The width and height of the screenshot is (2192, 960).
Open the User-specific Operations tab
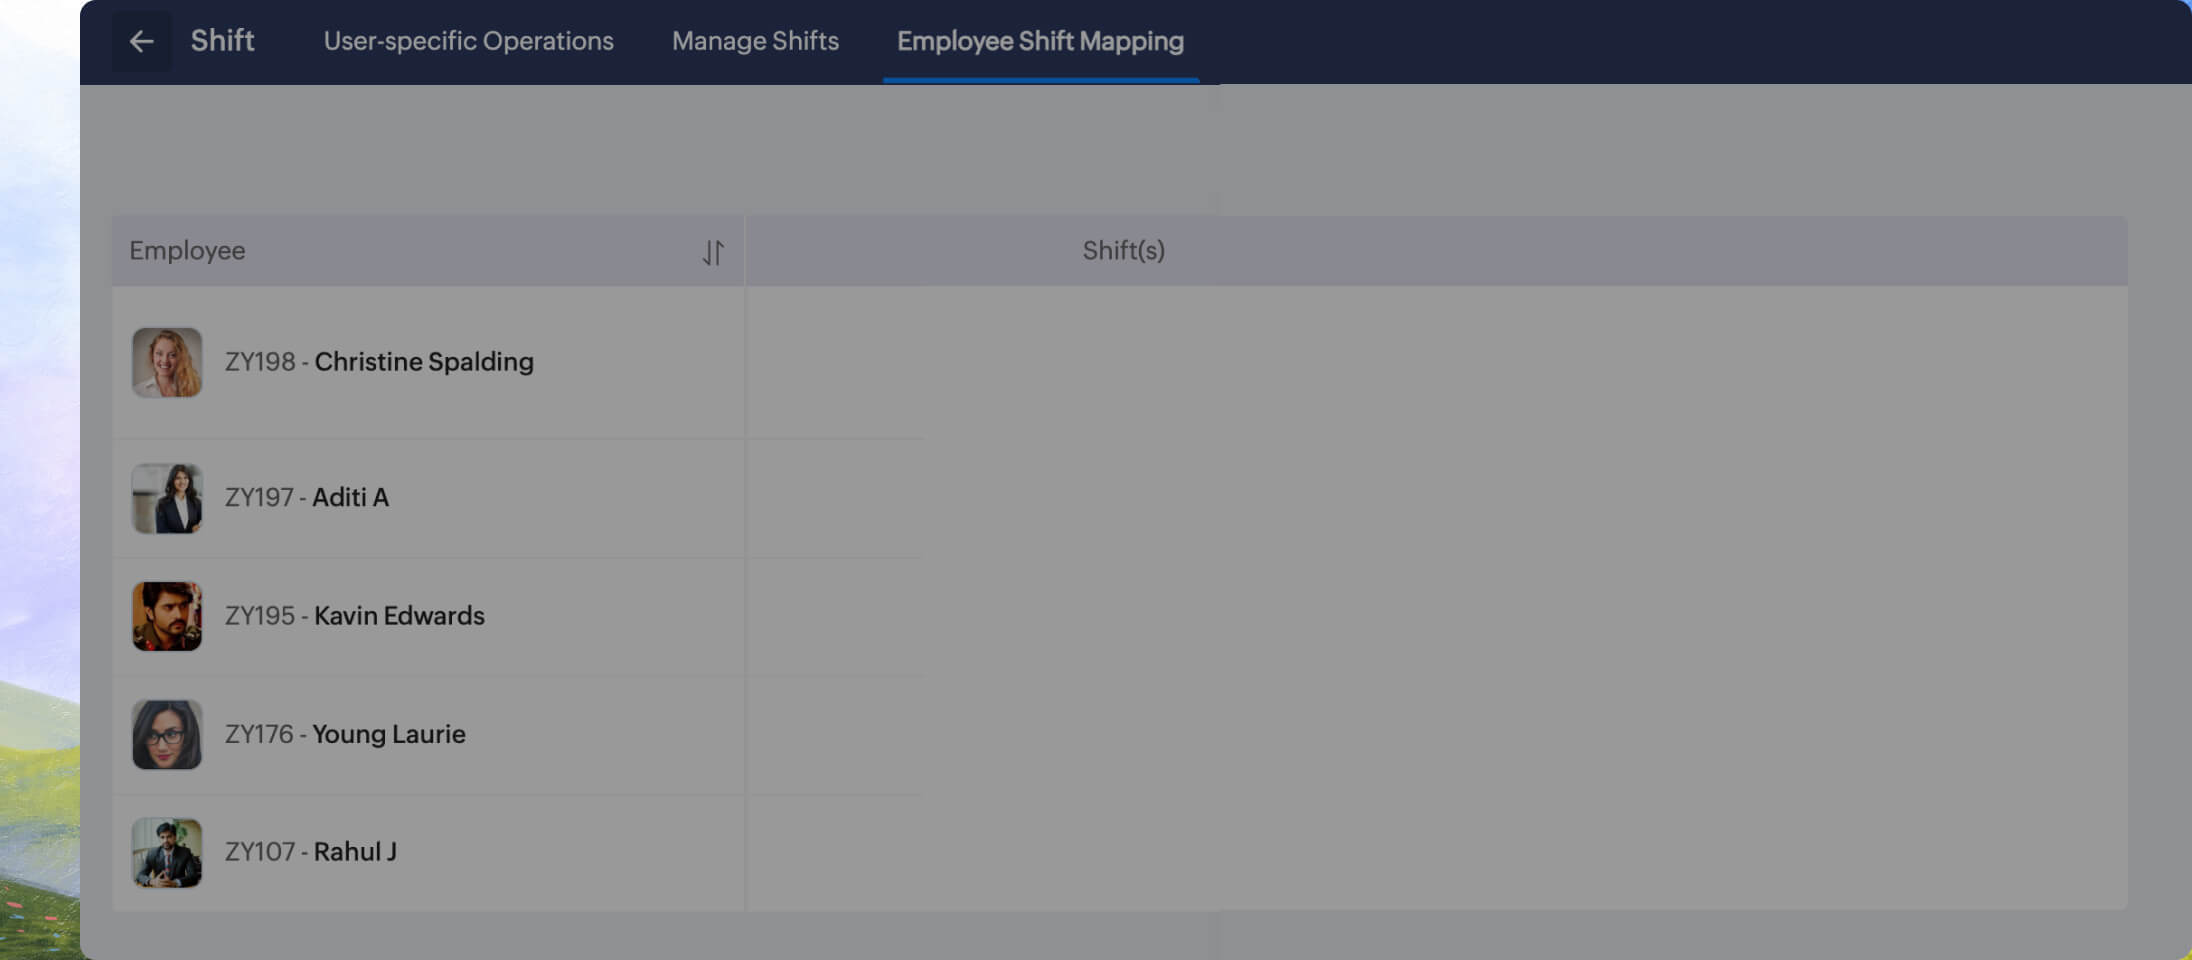pyautogui.click(x=468, y=41)
